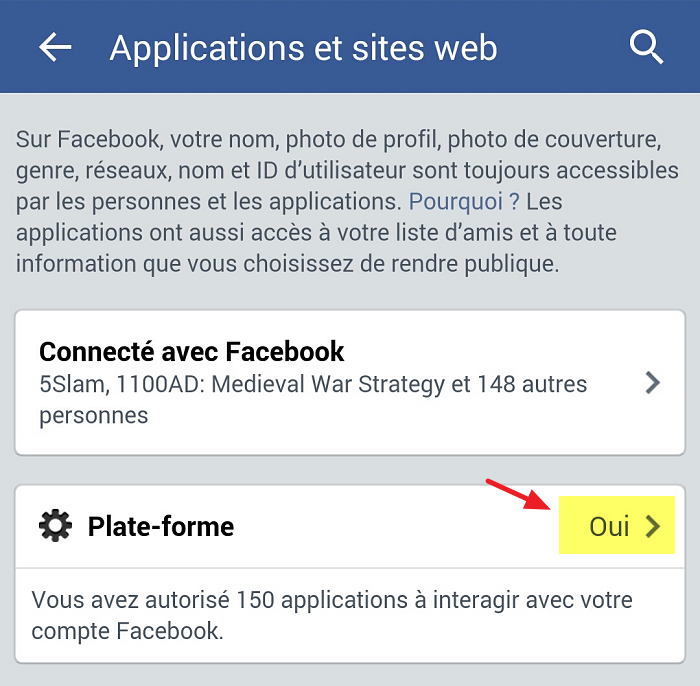Screen dimensions: 700x686
Task: Tap the 5Slam, 1100AD: Medieval War Strategy text
Action: pos(242,384)
